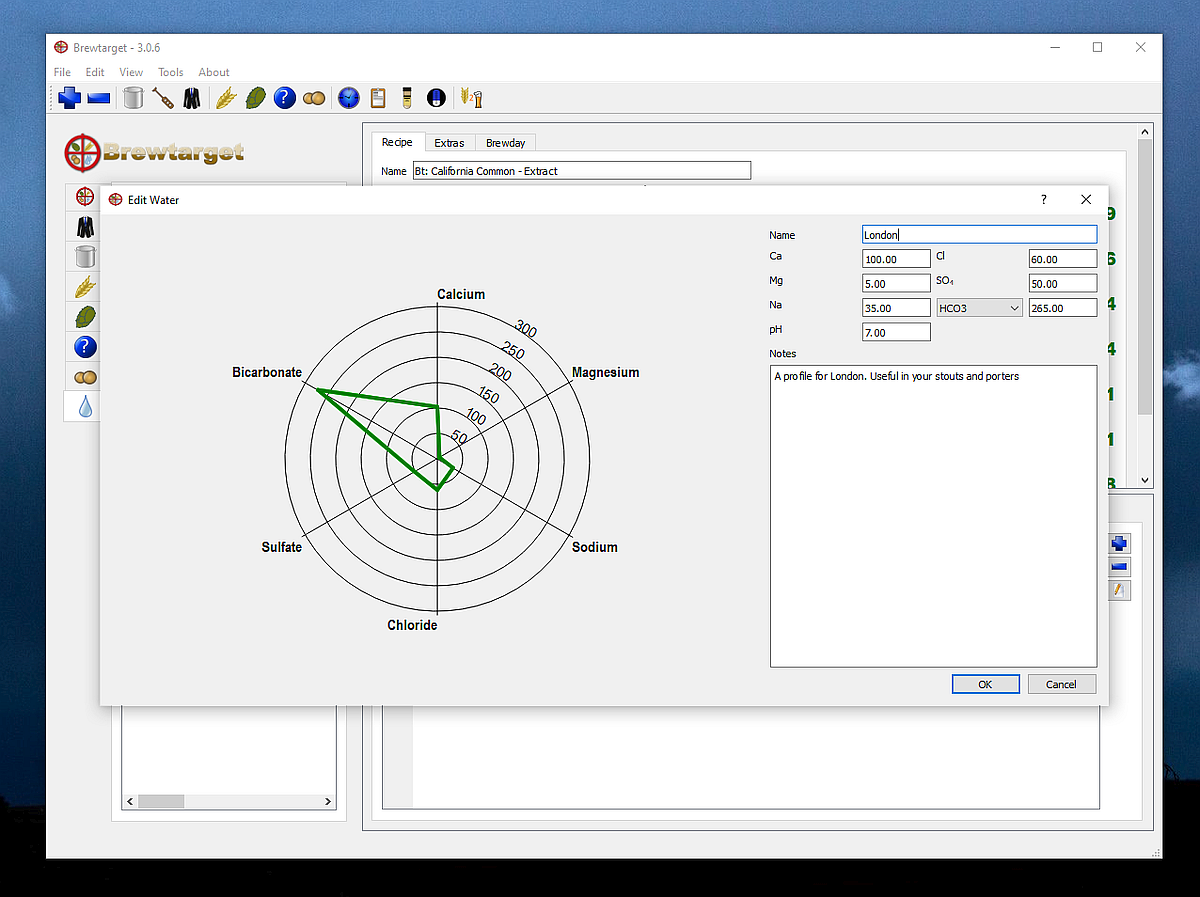The height and width of the screenshot is (897, 1200).
Task: Click the horizontal scrollbar thumb in left tree panel
Action: tap(161, 801)
